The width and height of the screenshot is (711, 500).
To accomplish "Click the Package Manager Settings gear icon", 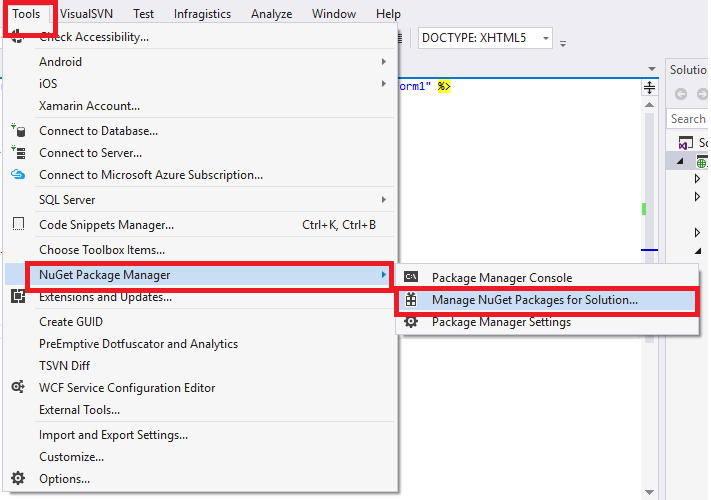I will 410,322.
